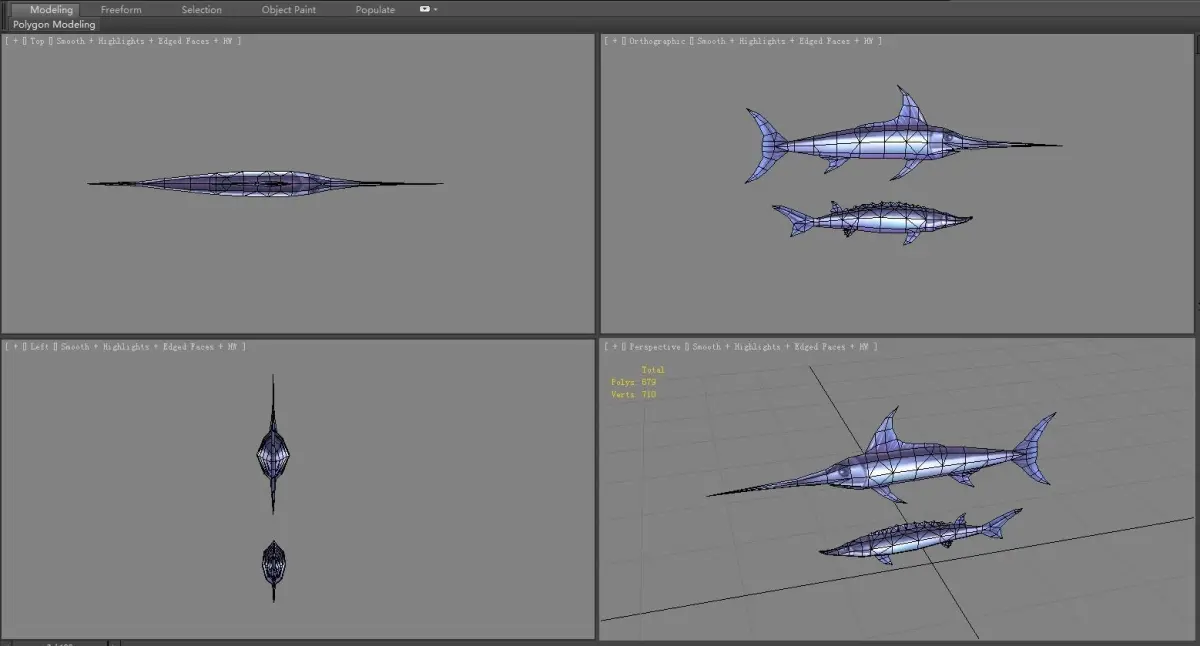Open the Selection ribbon tab
This screenshot has height=646, width=1200.
click(x=202, y=10)
